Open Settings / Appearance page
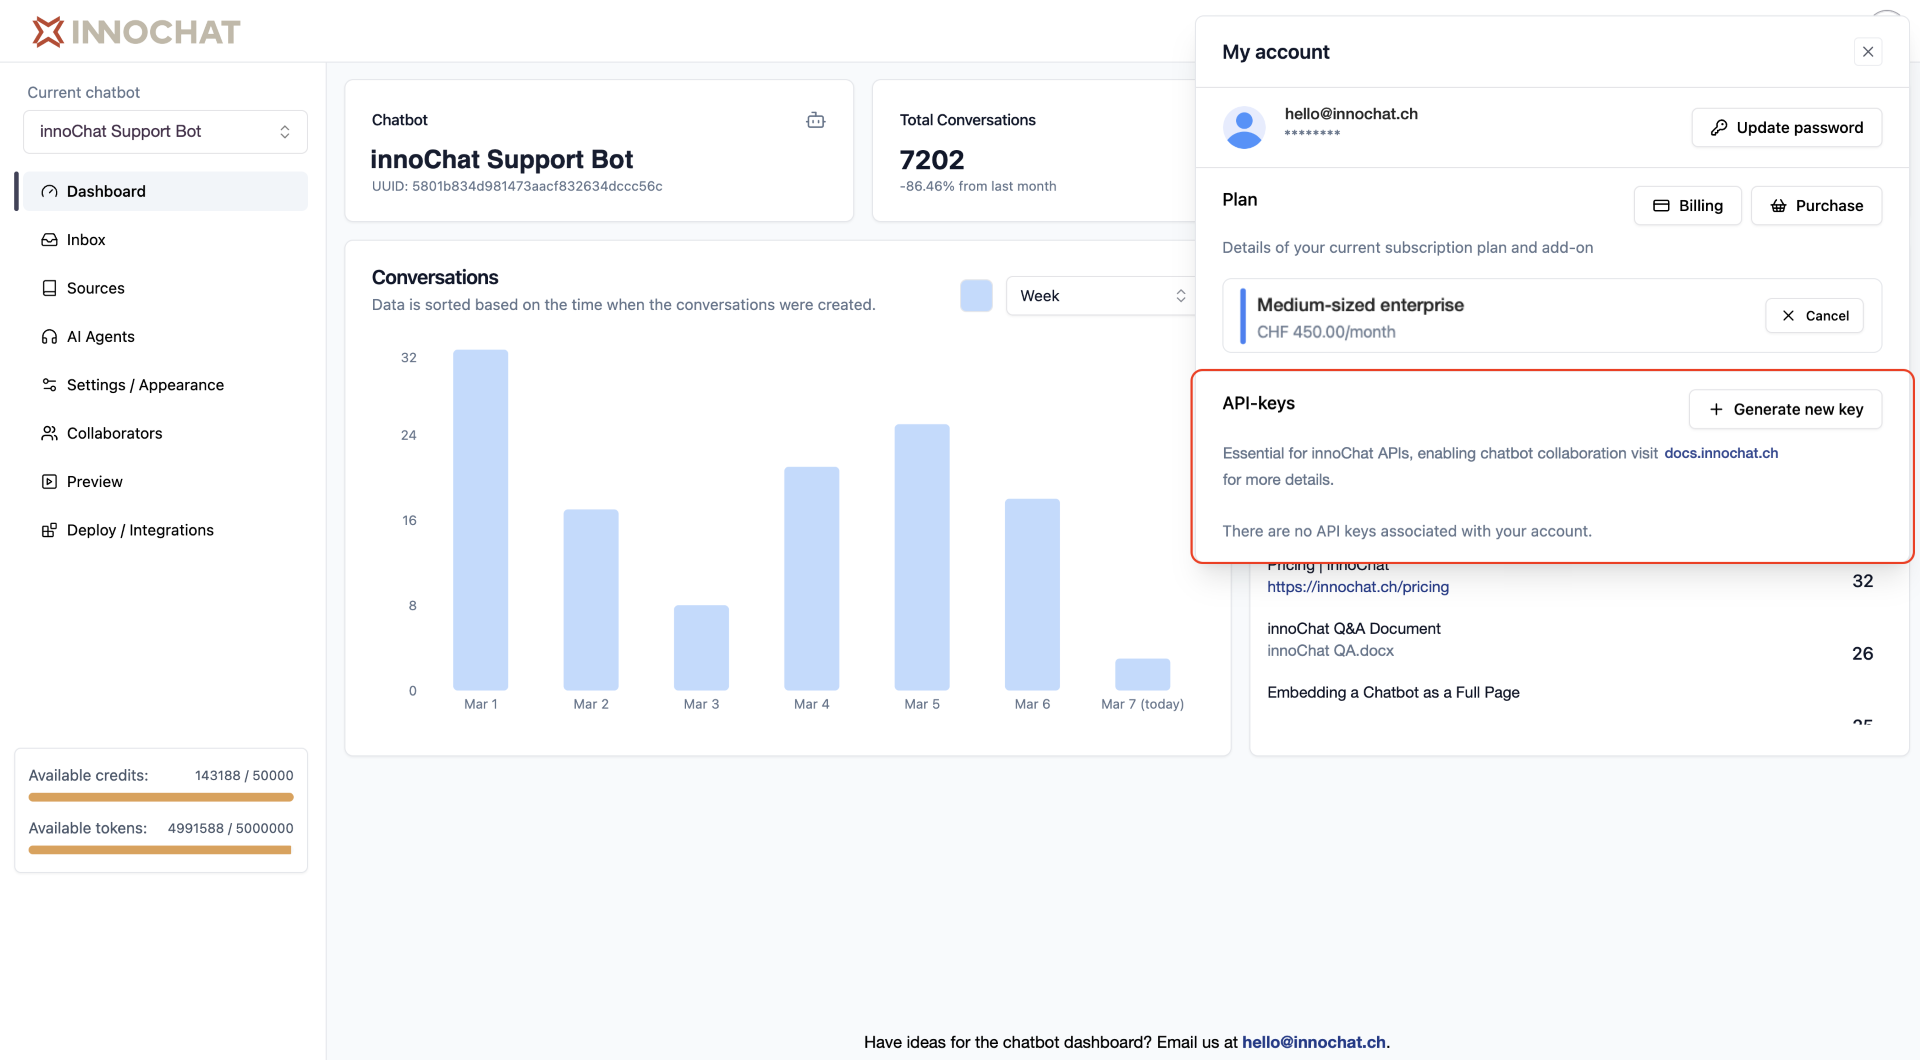This screenshot has width=1920, height=1060. (x=165, y=385)
